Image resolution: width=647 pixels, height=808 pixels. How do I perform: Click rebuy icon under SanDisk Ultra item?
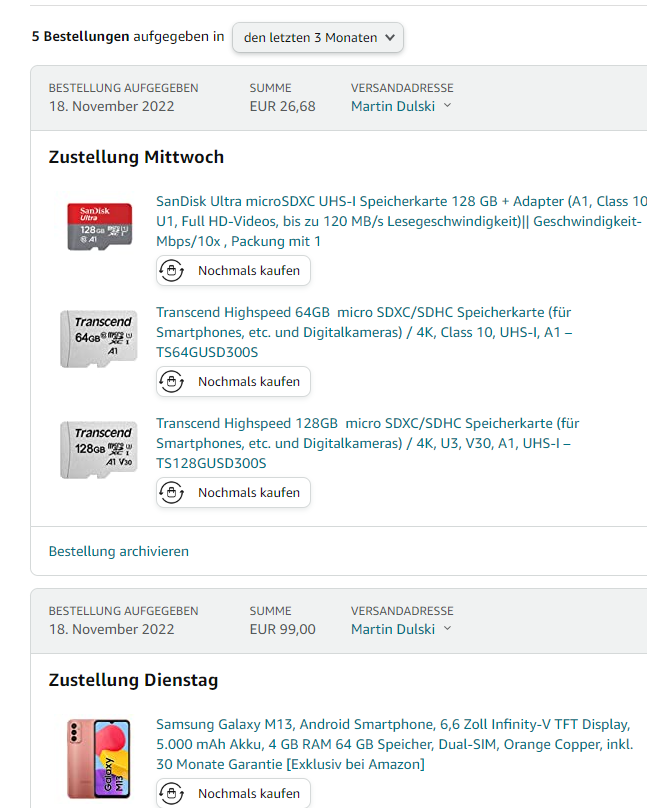pyautogui.click(x=172, y=271)
